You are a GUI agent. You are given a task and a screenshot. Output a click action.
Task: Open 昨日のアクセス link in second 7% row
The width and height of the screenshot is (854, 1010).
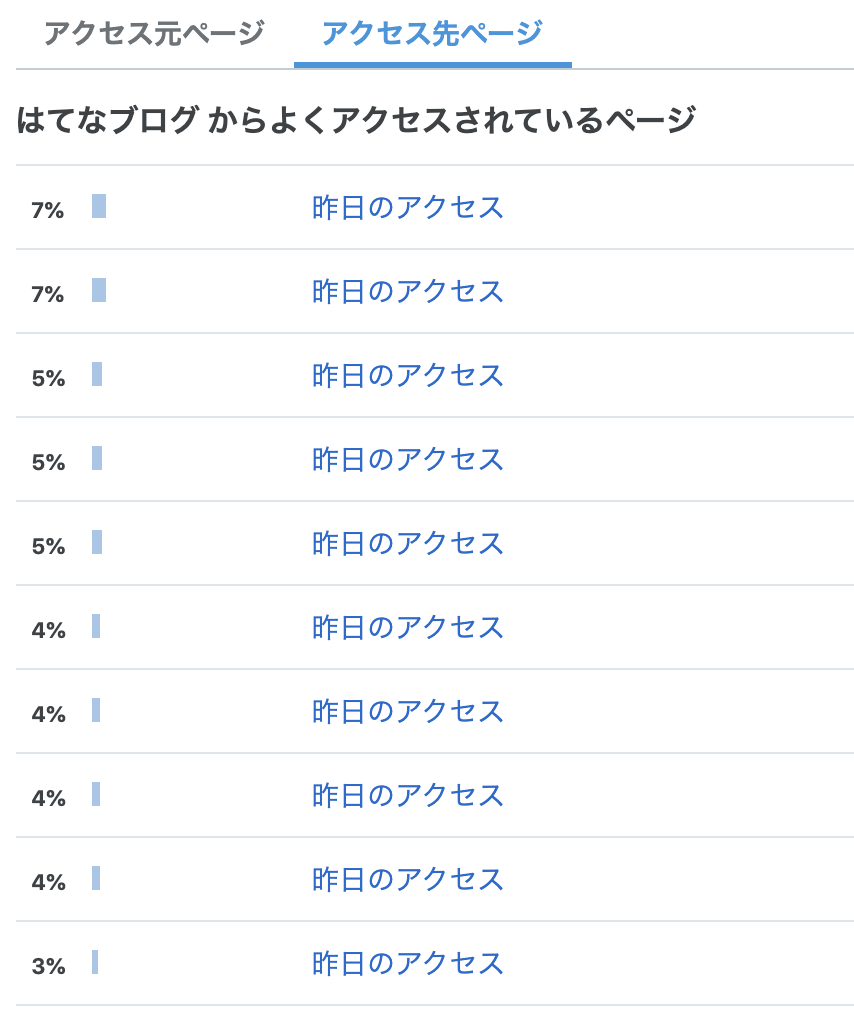click(x=408, y=291)
